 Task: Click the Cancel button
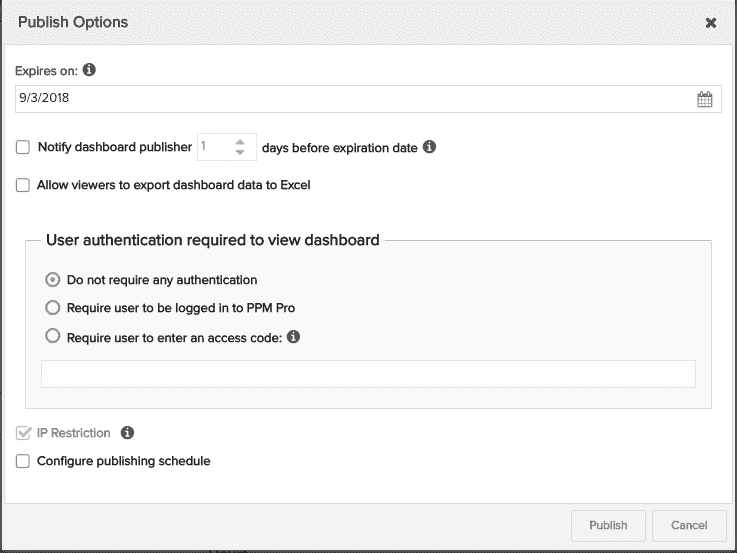point(689,525)
